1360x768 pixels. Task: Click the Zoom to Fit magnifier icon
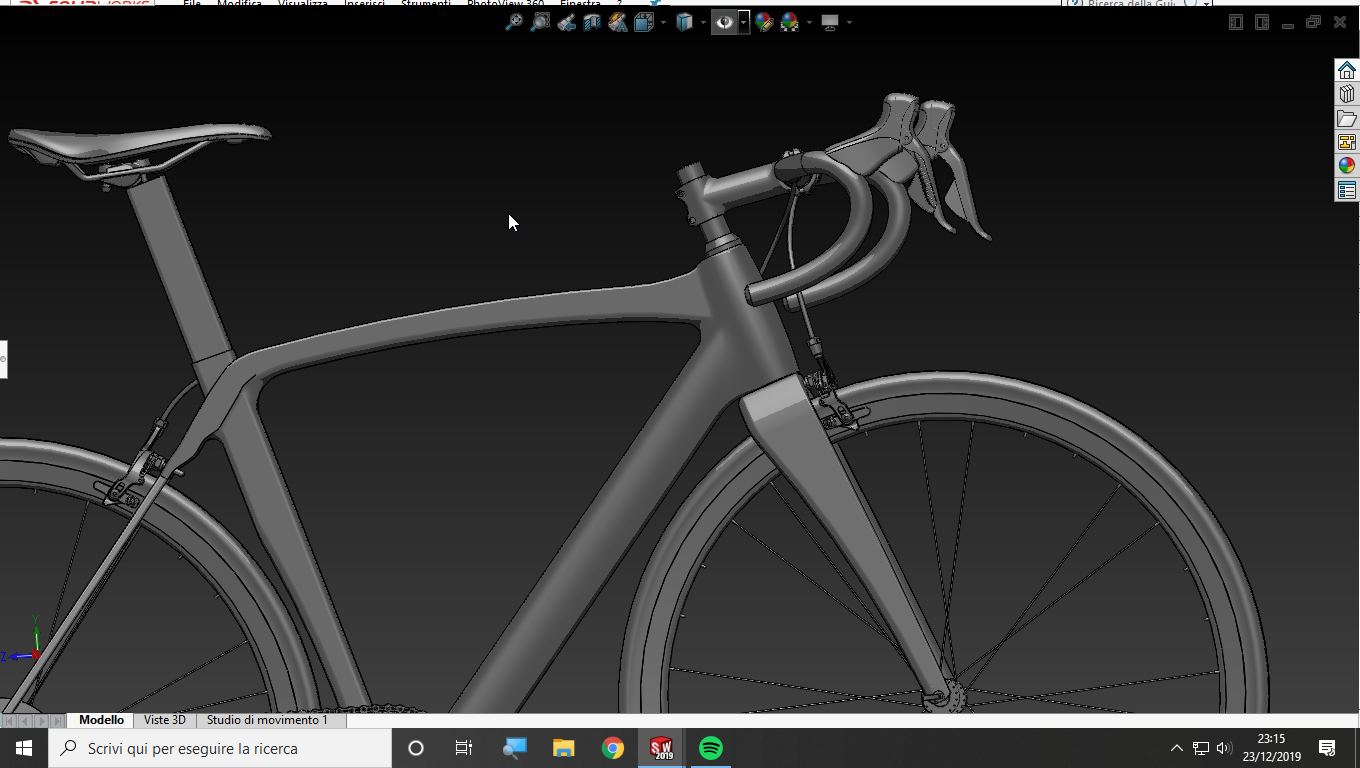pyautogui.click(x=513, y=22)
